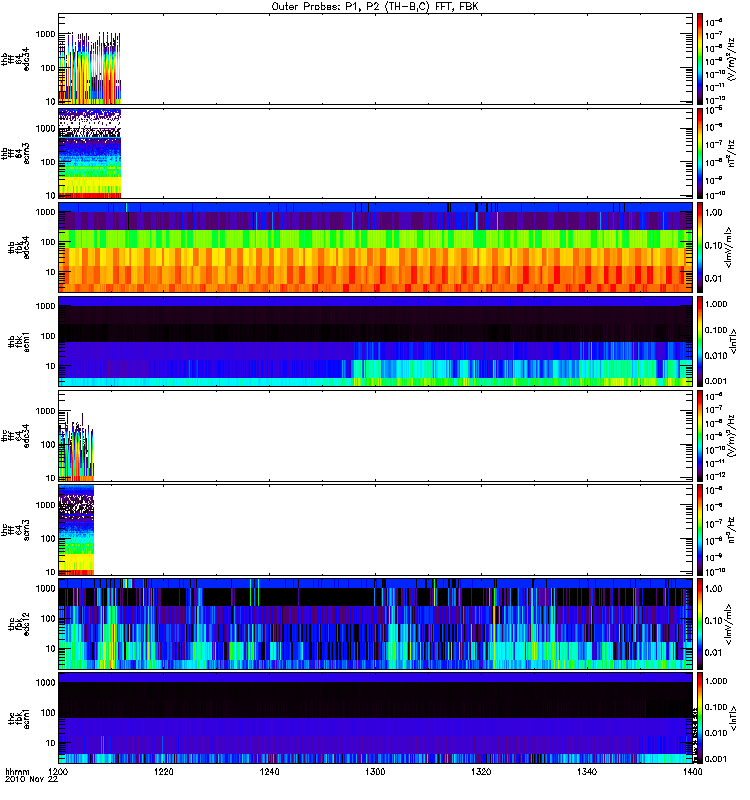Click the color bar beside thc fff scm3 panel
750x800 pixels.
pos(700,530)
